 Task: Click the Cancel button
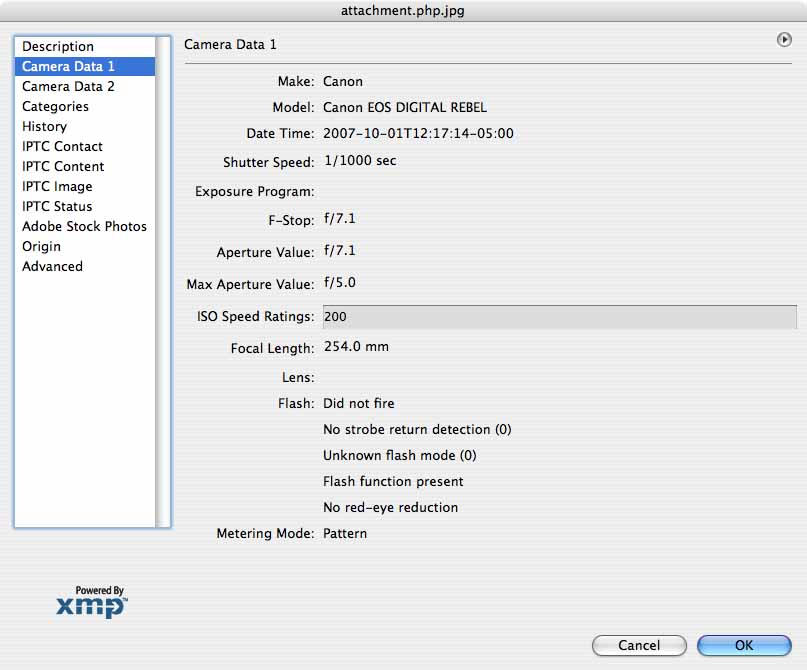(x=639, y=645)
